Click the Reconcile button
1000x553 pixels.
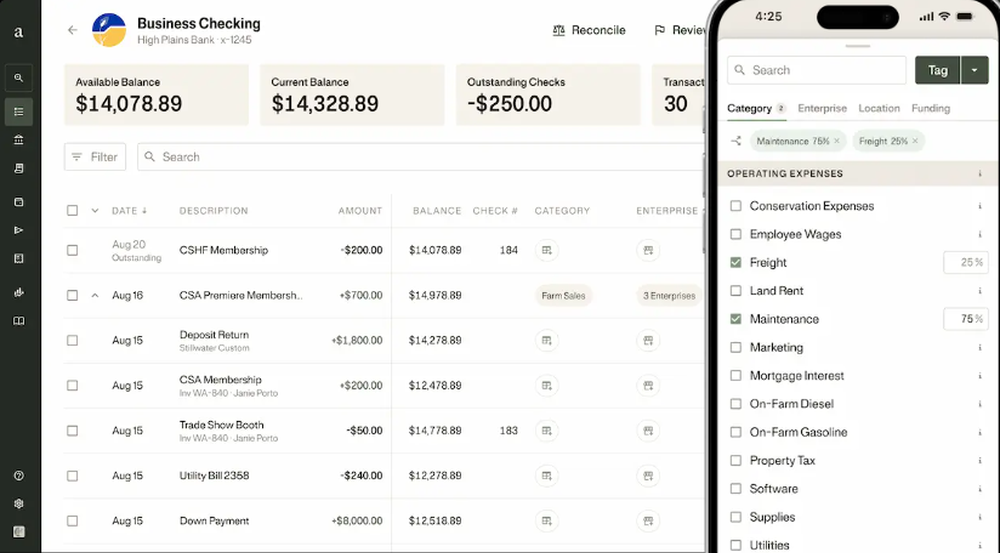pos(589,30)
